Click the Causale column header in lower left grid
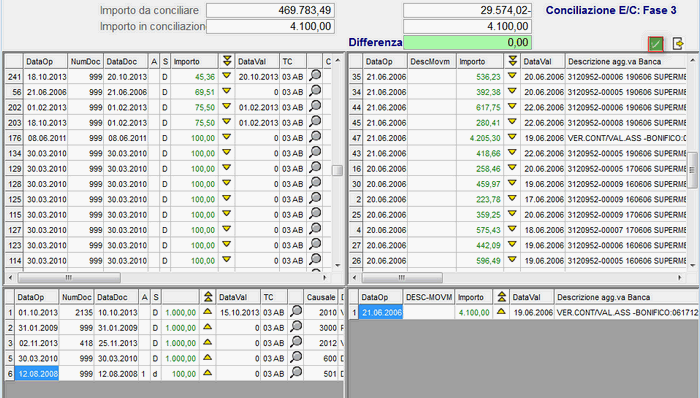This screenshot has height=398, width=700. click(321, 297)
